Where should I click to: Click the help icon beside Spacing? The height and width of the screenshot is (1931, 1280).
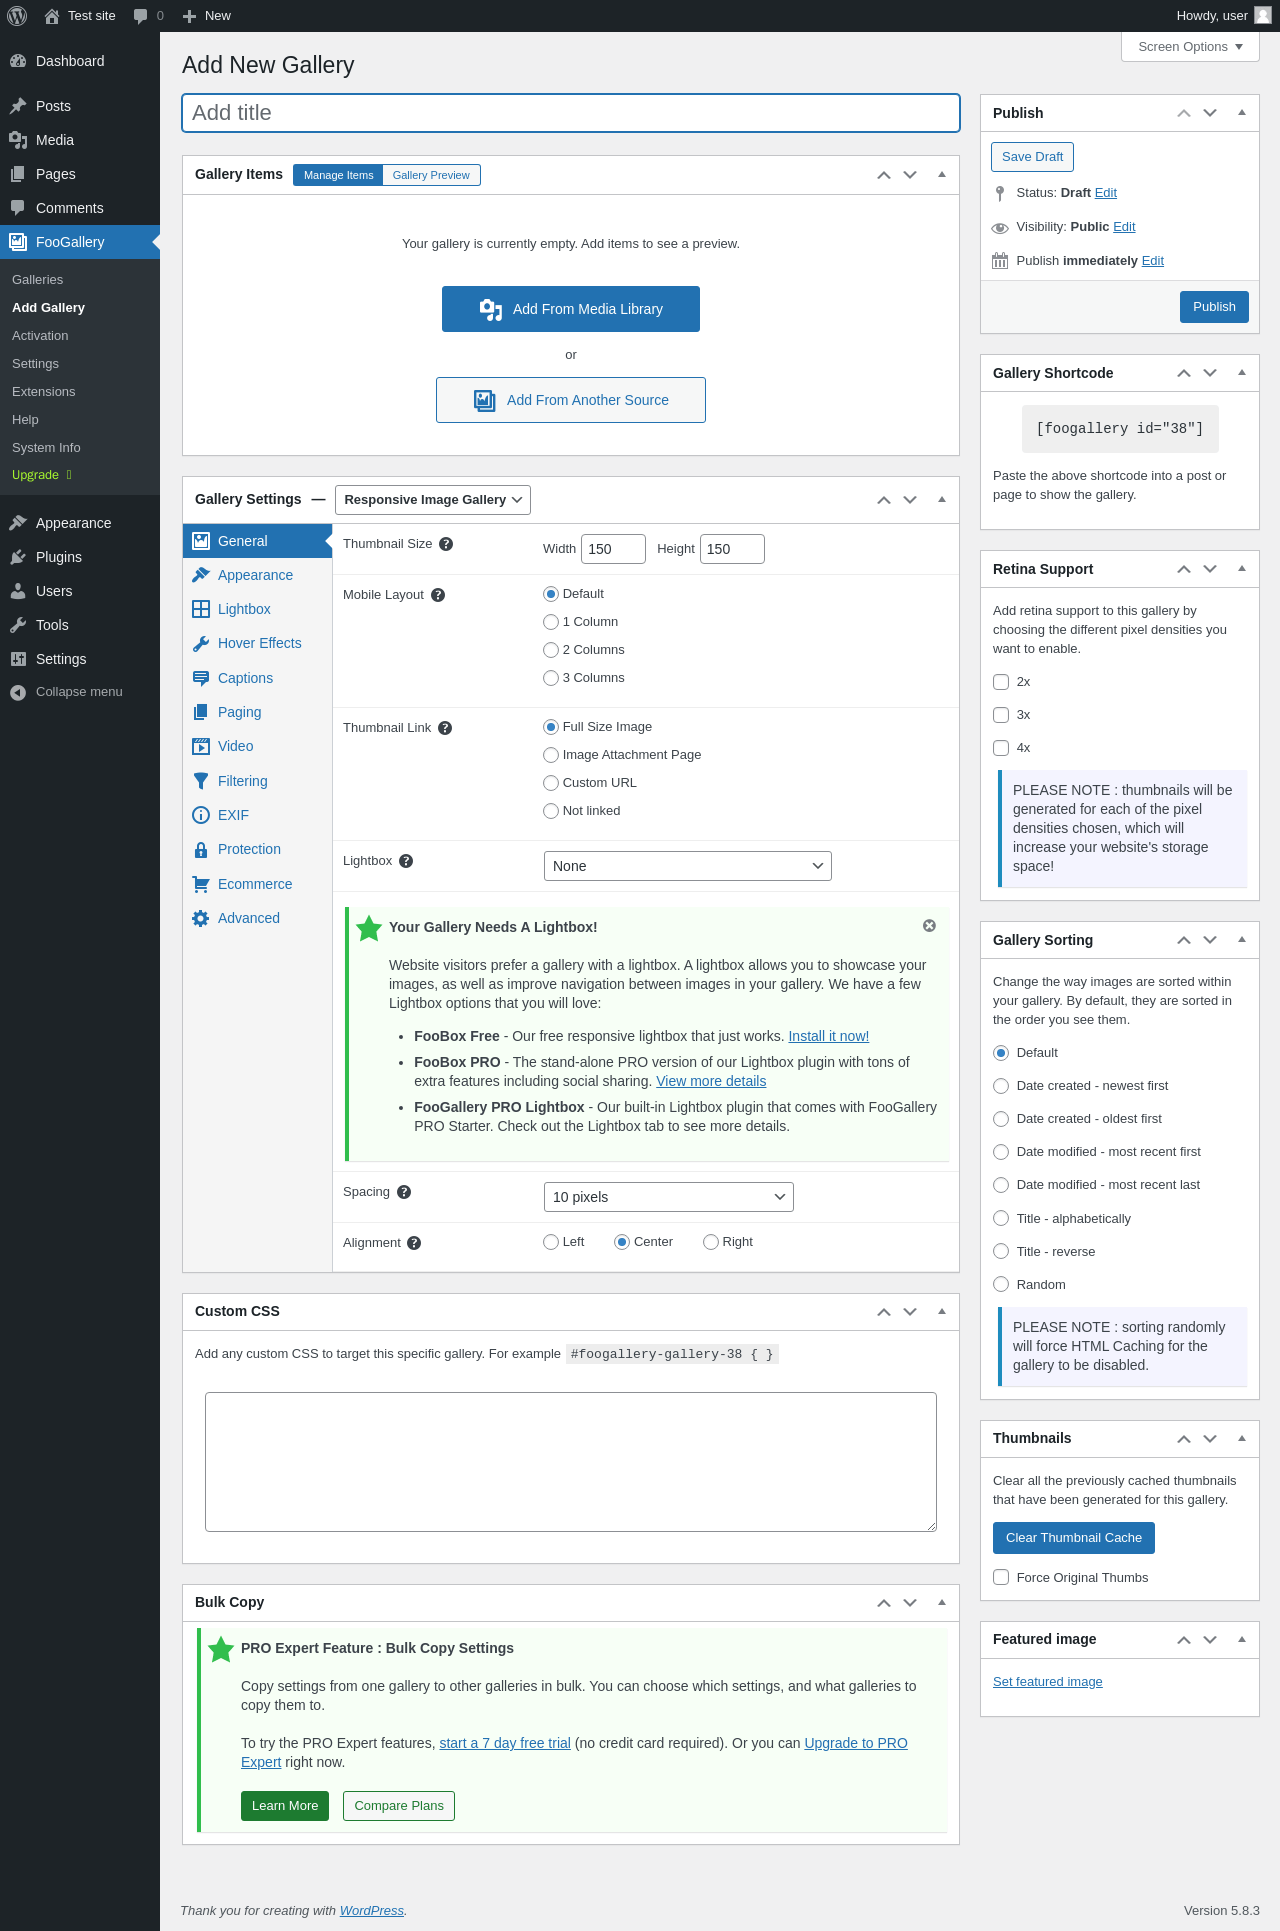[x=404, y=1192]
